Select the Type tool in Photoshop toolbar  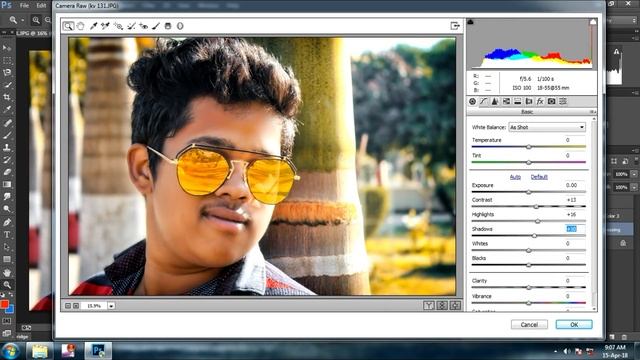pyautogui.click(x=7, y=235)
